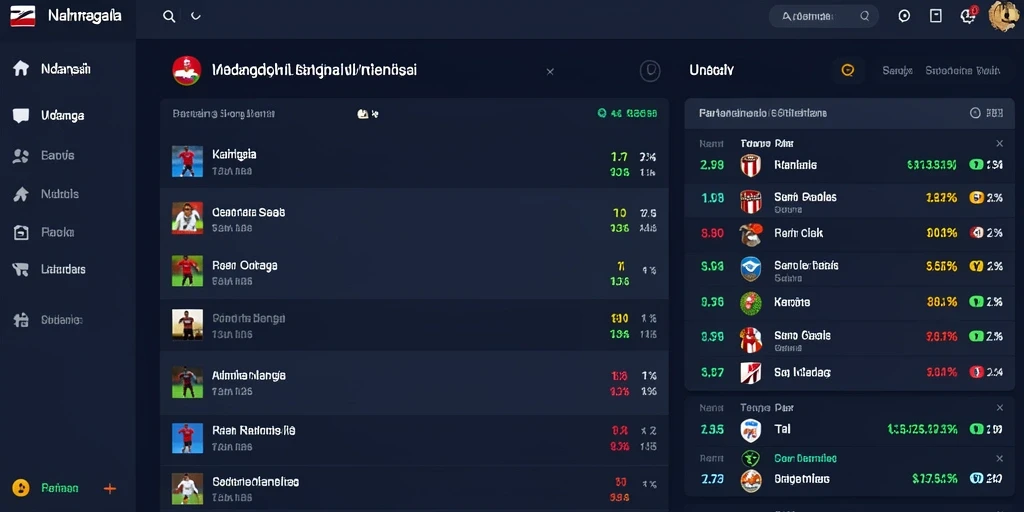Open notifications bell with red badge

(968, 16)
